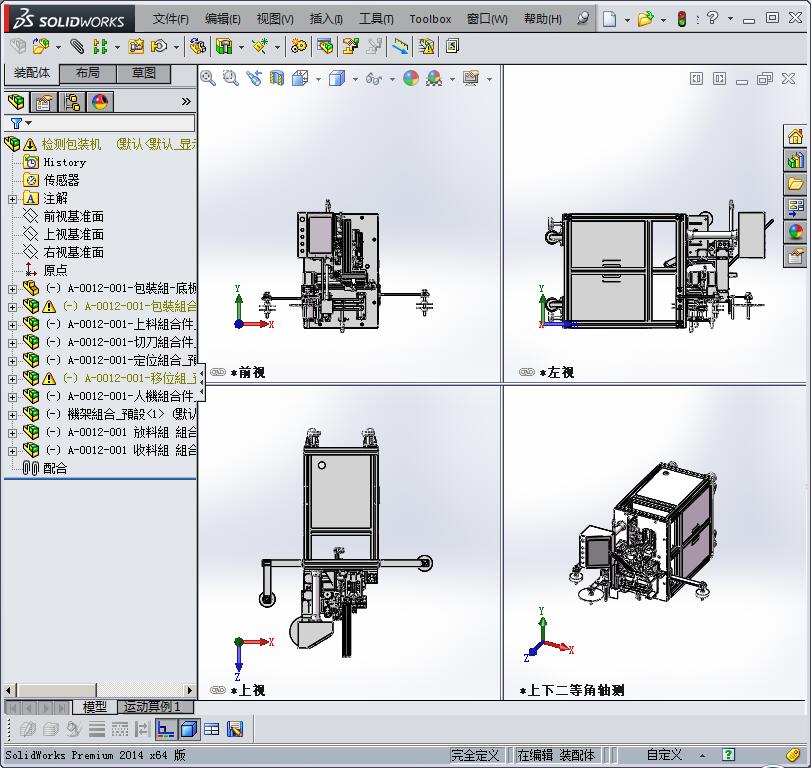The image size is (811, 768).
Task: Select the 配合 mates folder in tree
Action: click(x=55, y=469)
